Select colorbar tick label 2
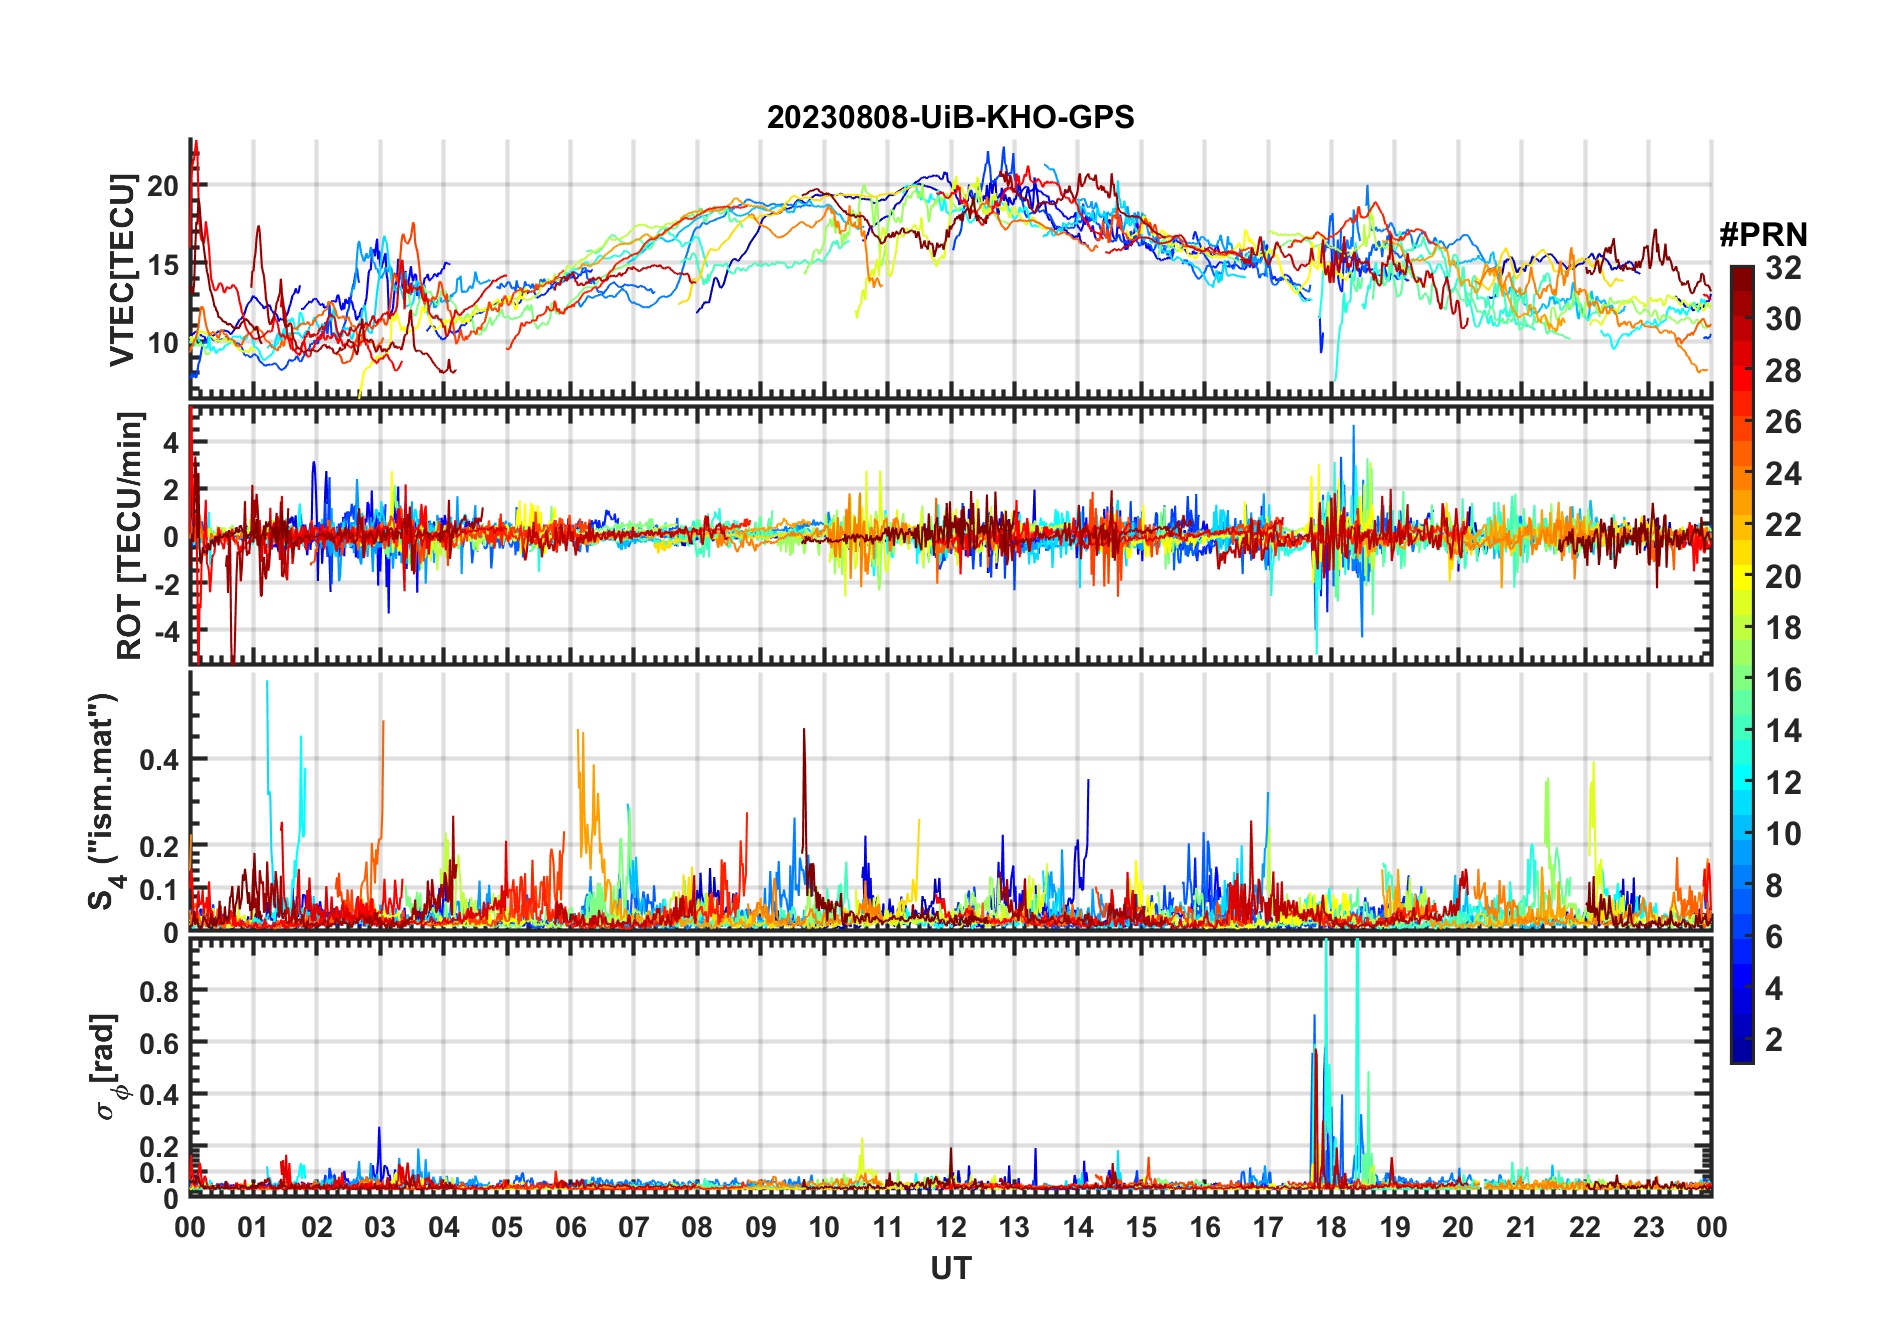This screenshot has width=1902, height=1330. coord(1774,1040)
